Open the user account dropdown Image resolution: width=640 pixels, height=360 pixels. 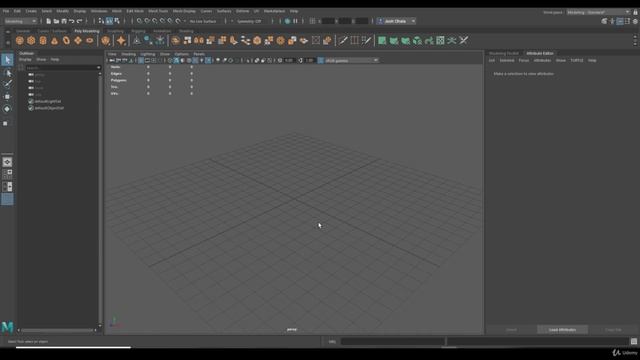(396, 21)
